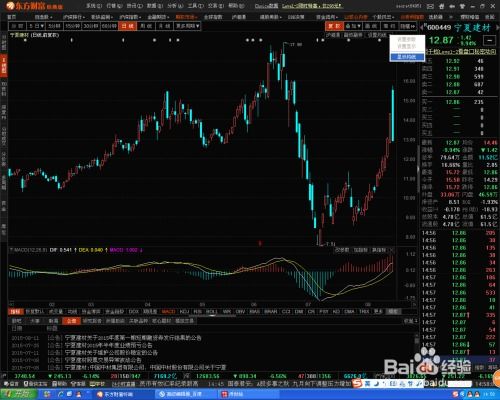The image size is (500, 400).
Task: Open the 帮助 menu
Action: 236,6
